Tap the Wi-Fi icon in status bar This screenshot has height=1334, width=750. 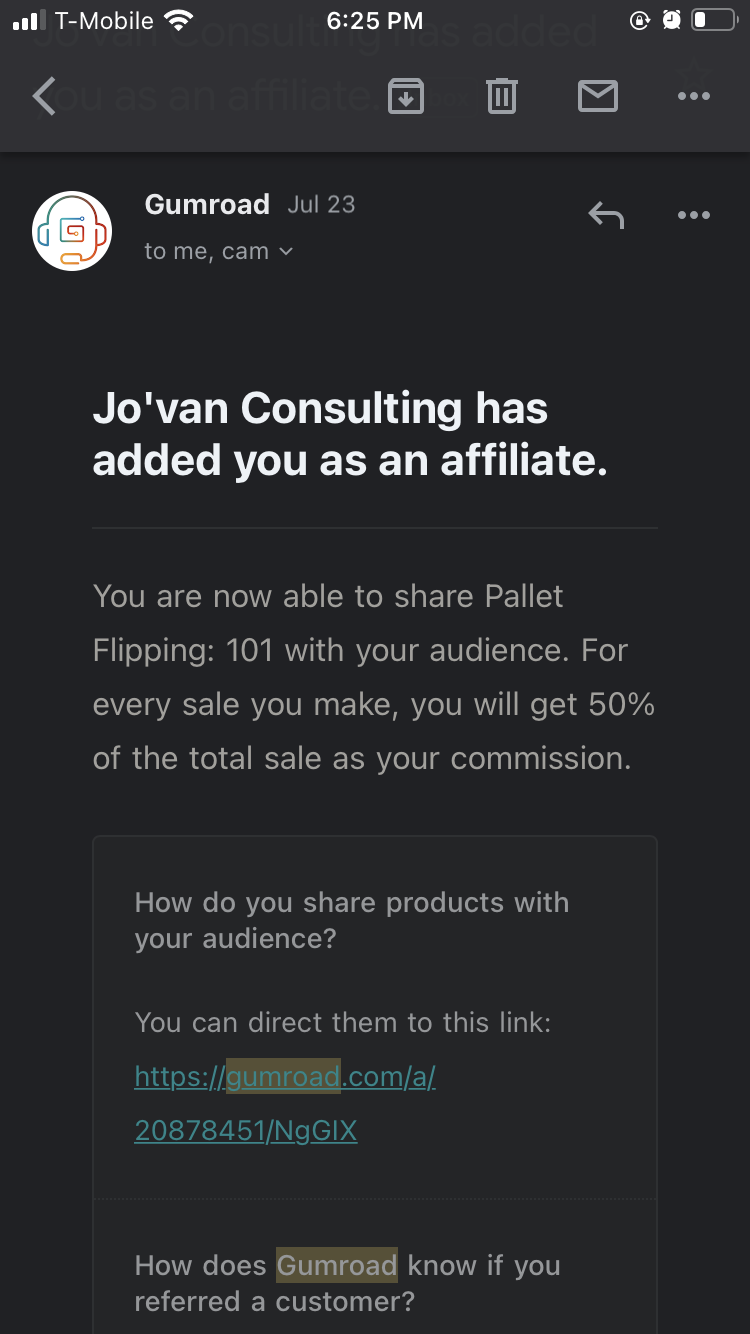coord(180,21)
